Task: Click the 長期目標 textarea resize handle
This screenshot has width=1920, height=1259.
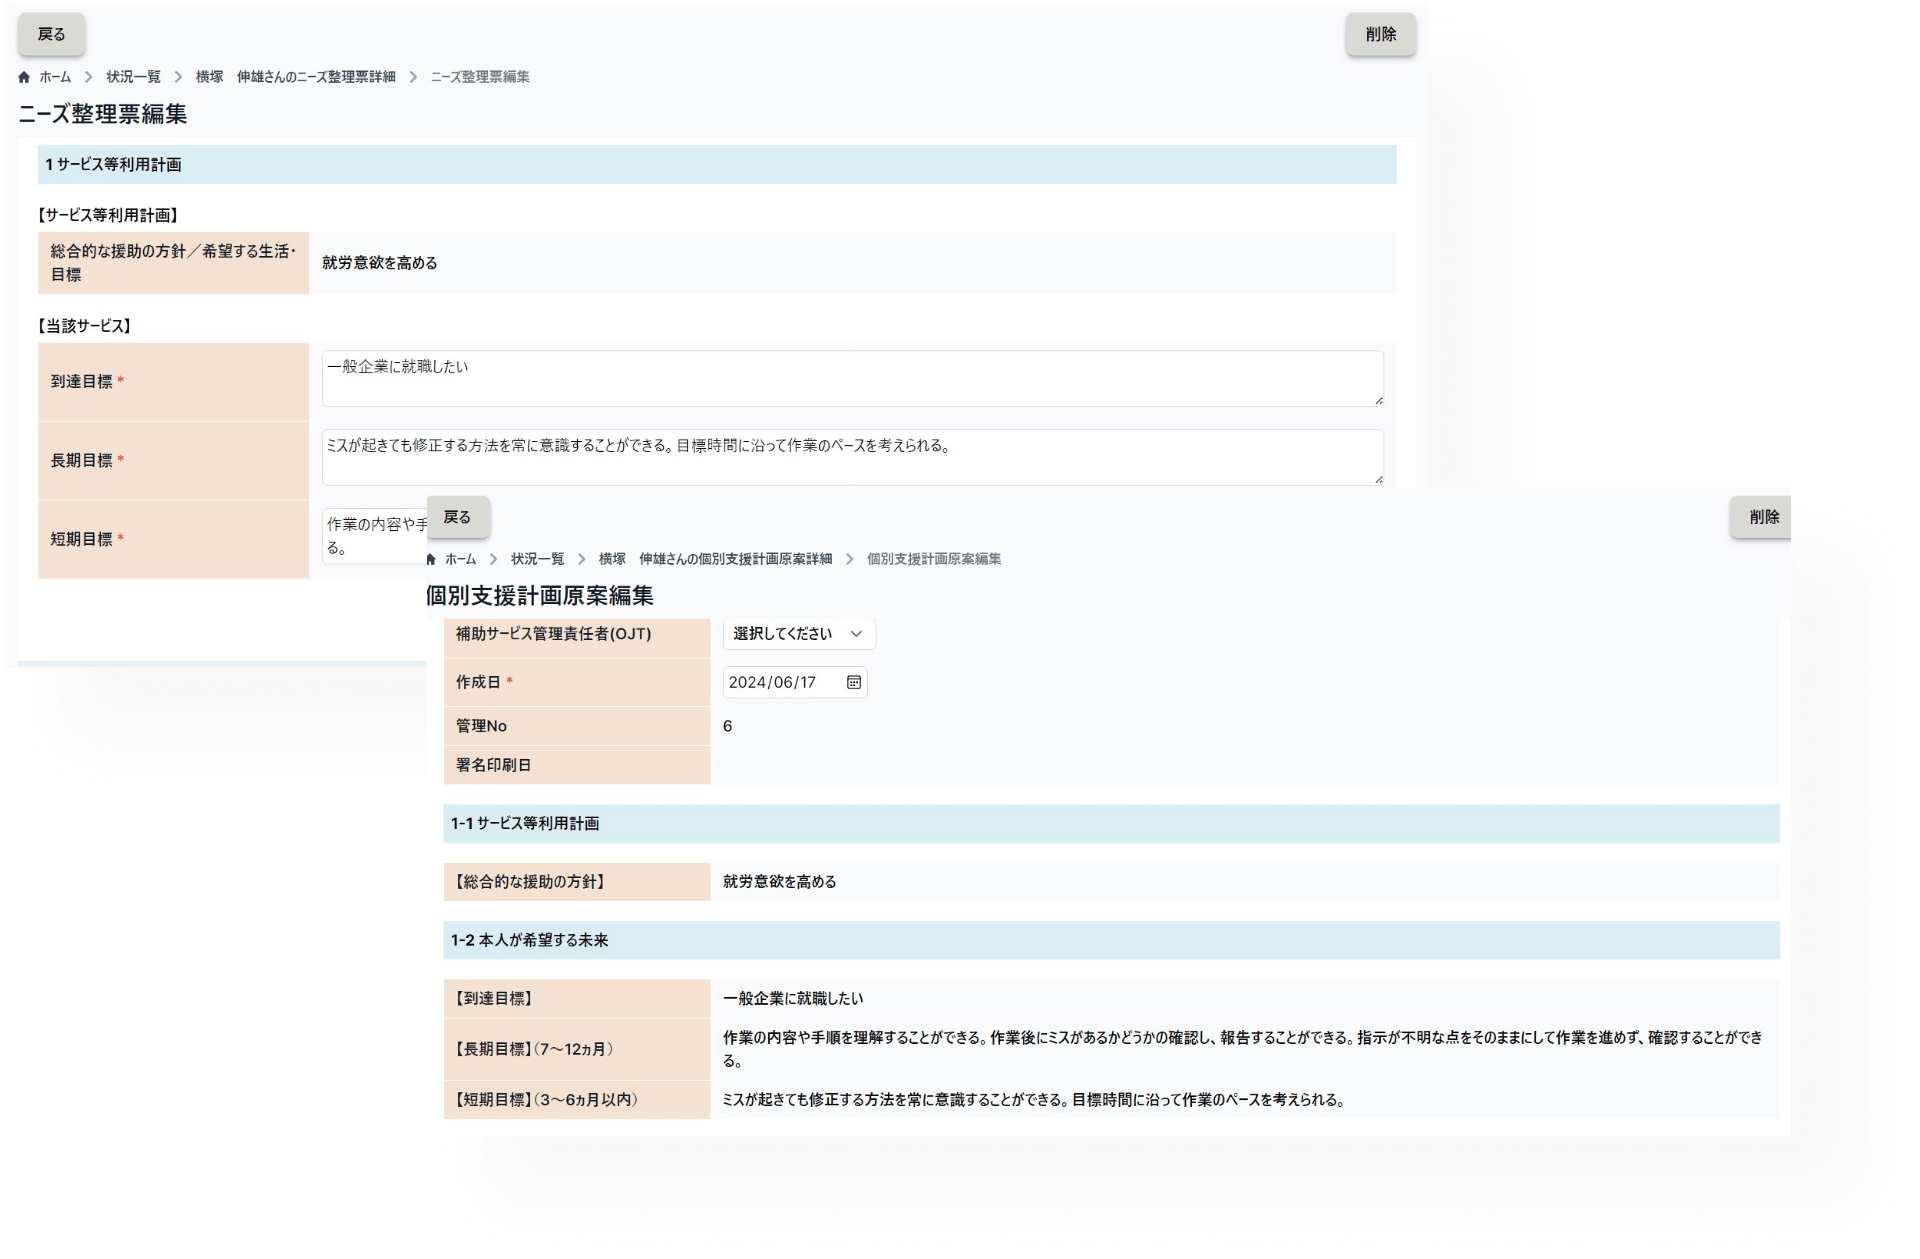Action: coord(1378,479)
